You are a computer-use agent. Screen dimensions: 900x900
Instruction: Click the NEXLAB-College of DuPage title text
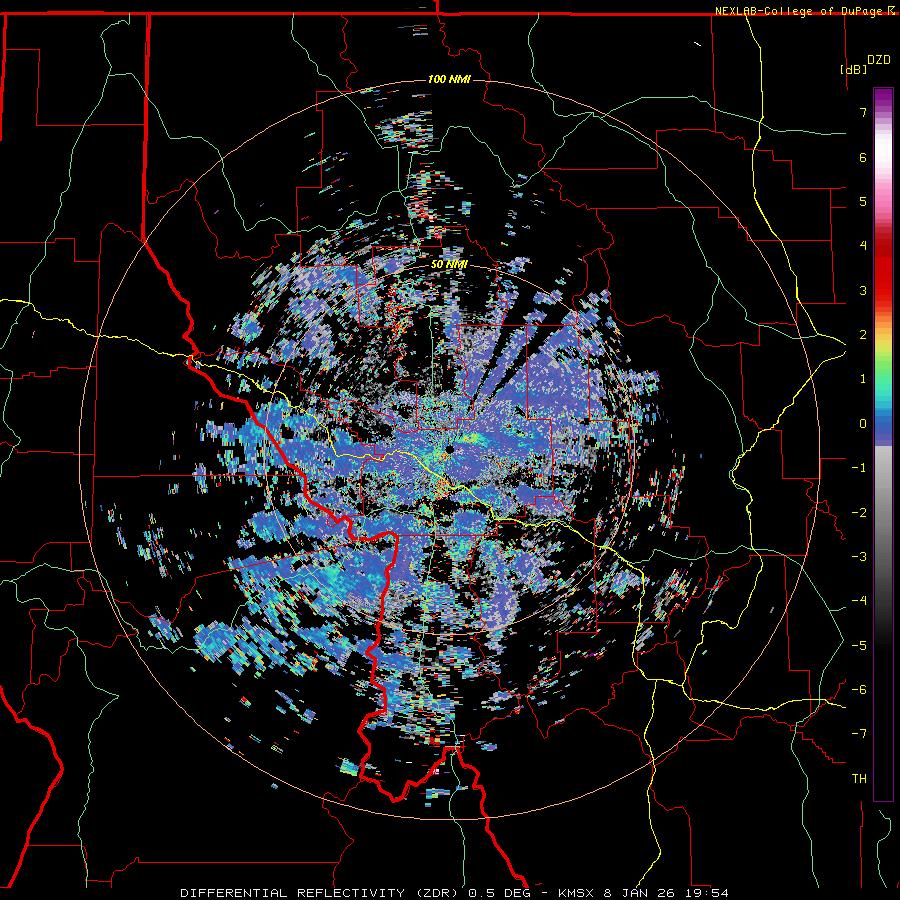[x=799, y=11]
